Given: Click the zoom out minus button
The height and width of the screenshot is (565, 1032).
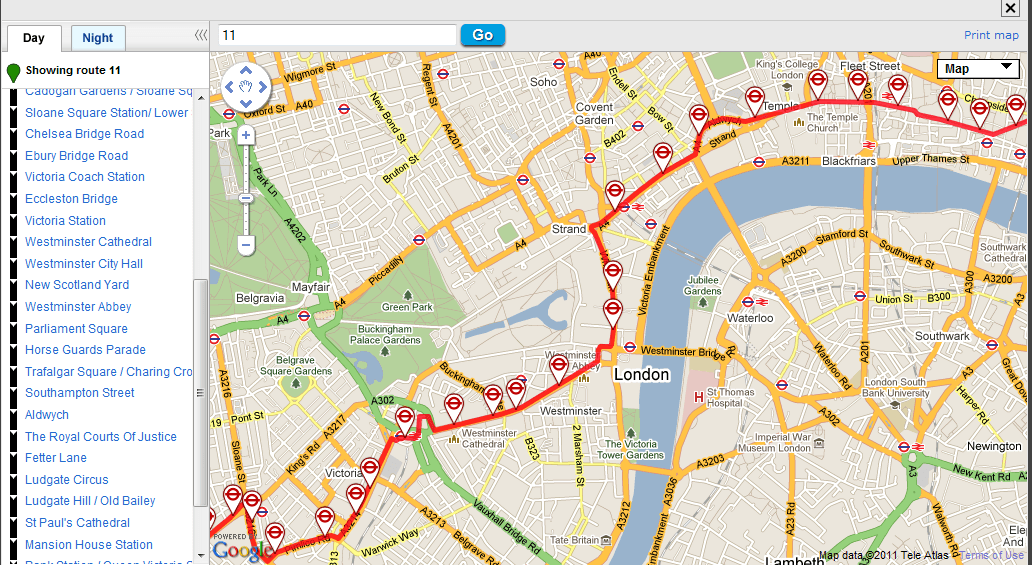Looking at the screenshot, I should pyautogui.click(x=245, y=246).
